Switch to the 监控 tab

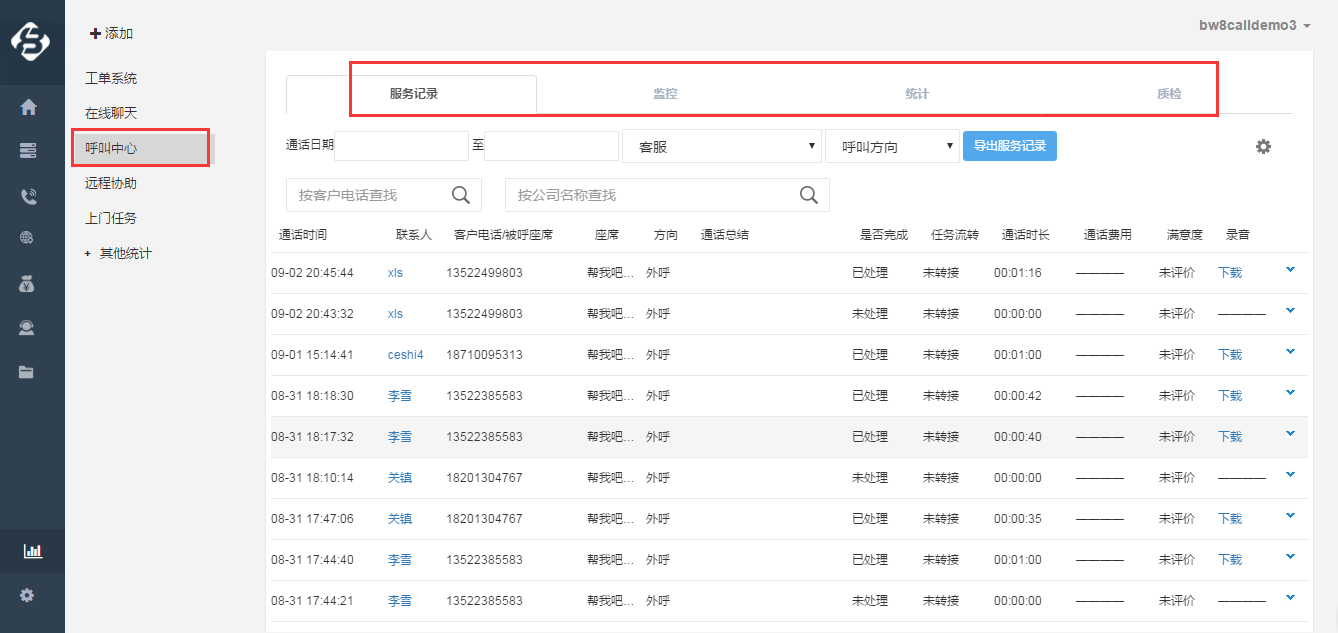665,94
